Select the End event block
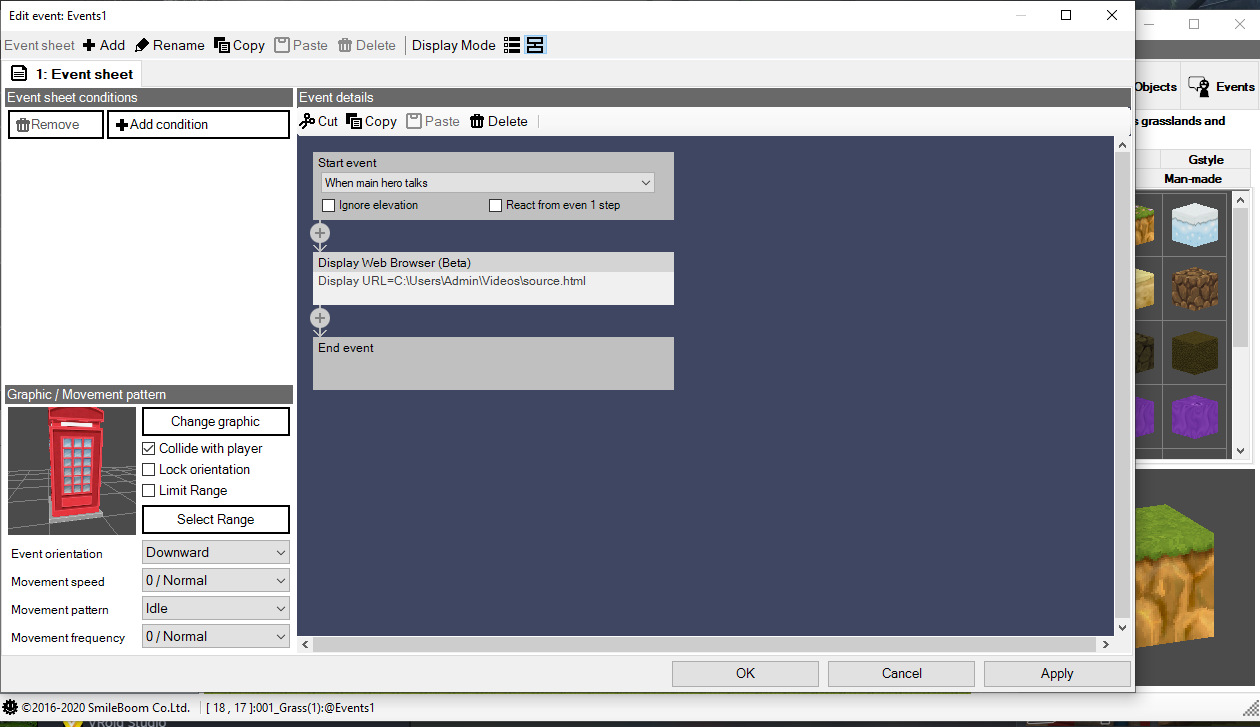The image size is (1260, 727). [493, 363]
